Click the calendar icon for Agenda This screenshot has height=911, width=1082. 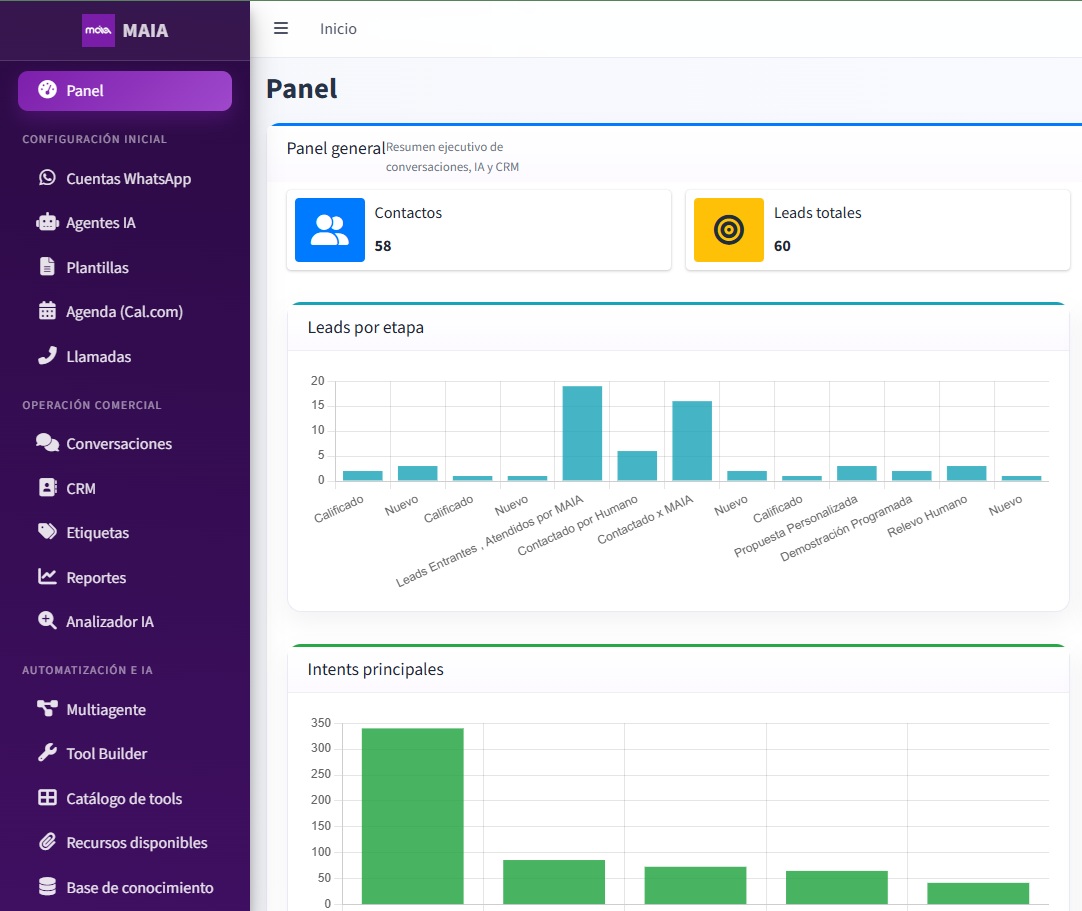[x=48, y=311]
